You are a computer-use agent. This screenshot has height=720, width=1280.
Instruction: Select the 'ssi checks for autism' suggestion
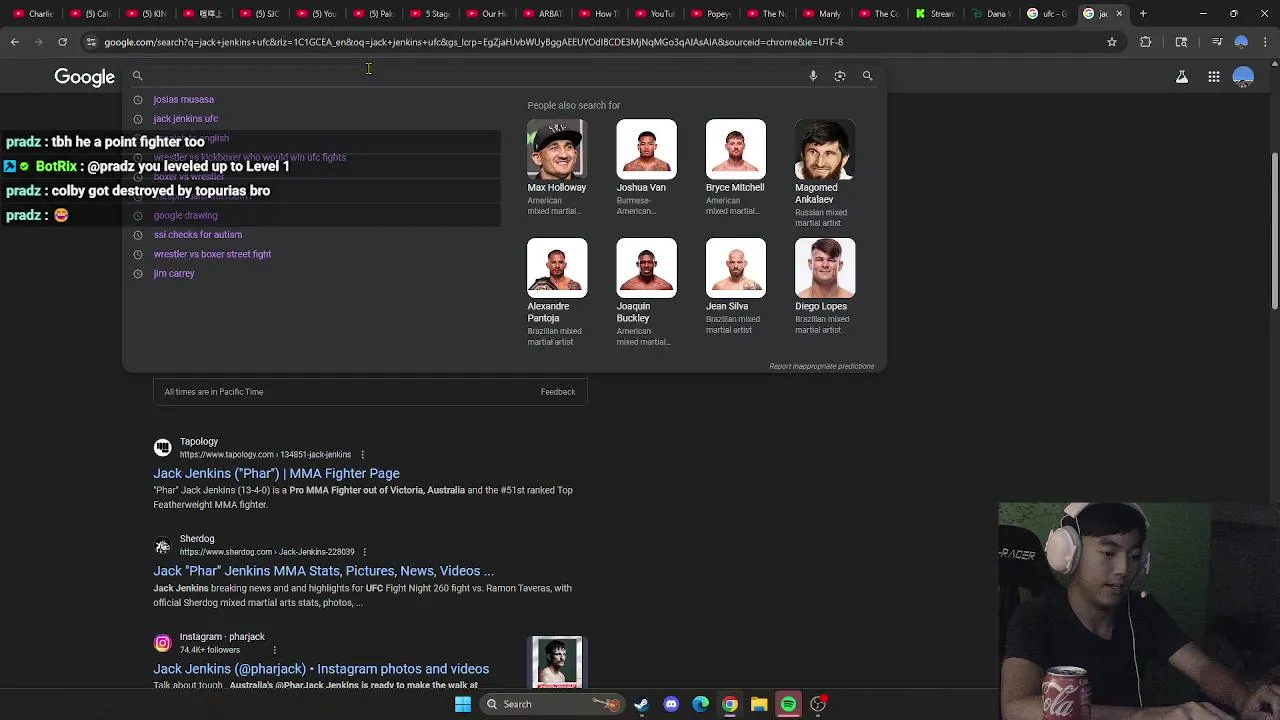(197, 234)
